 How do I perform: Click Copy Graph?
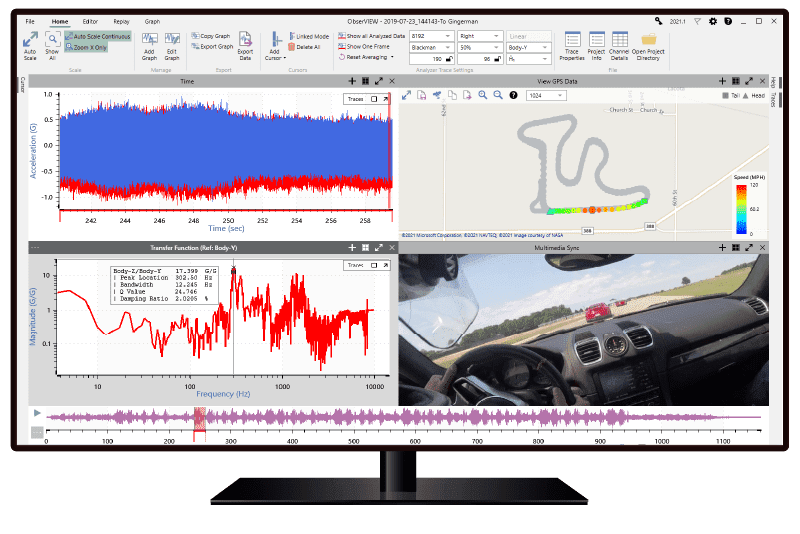(211, 36)
